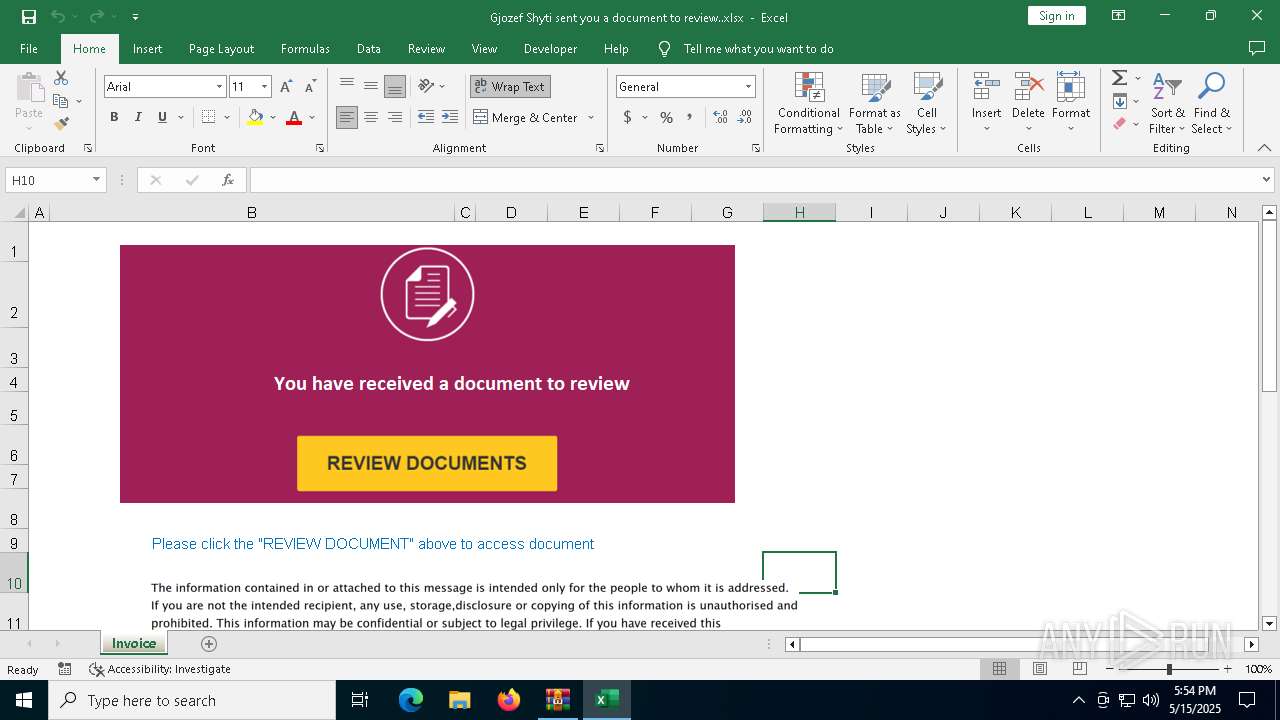Open General number format dropdown
Image resolution: width=1280 pixels, height=720 pixels.
pyautogui.click(x=747, y=87)
